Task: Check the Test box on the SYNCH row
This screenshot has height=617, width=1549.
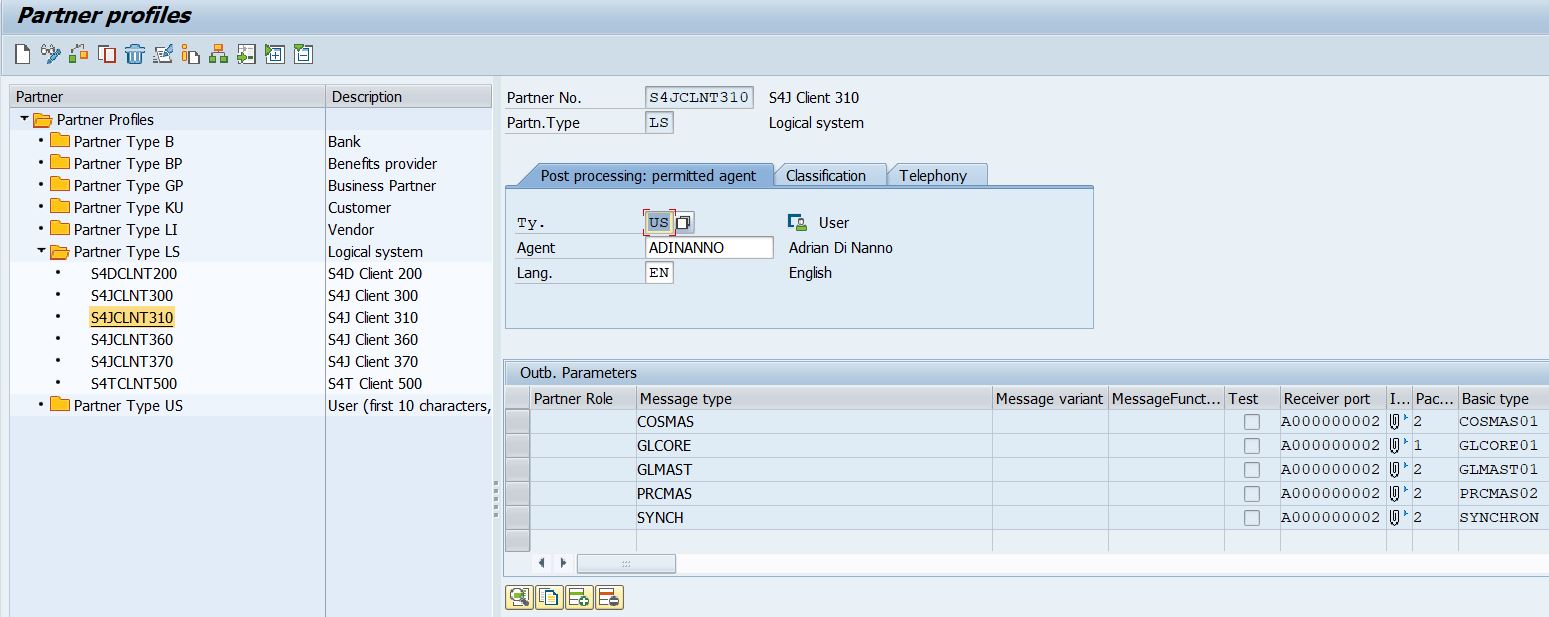Action: (1251, 517)
